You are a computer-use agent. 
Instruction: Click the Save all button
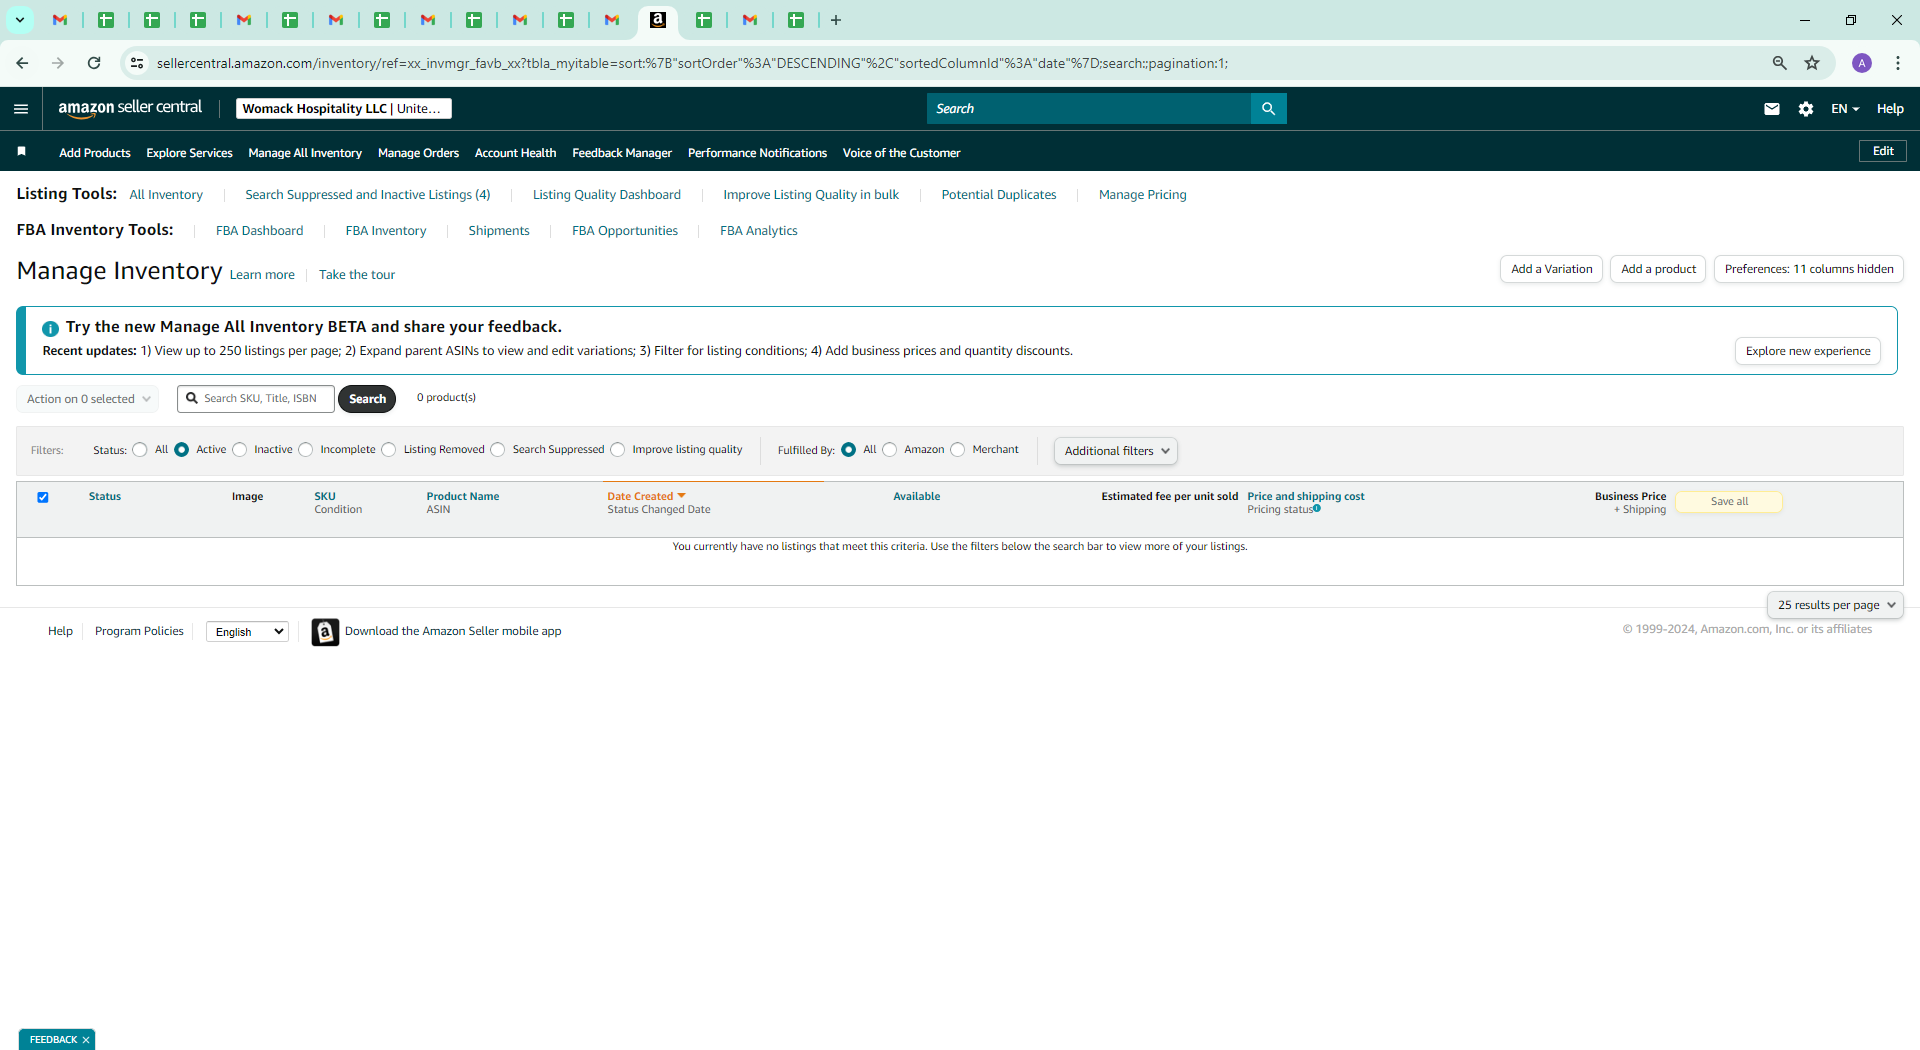[1729, 502]
